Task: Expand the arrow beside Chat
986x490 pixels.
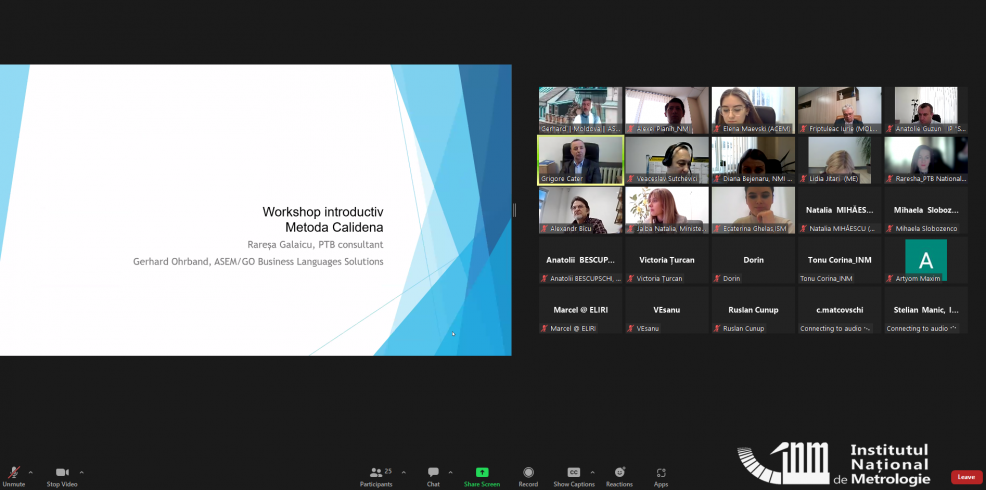Action: pos(450,471)
